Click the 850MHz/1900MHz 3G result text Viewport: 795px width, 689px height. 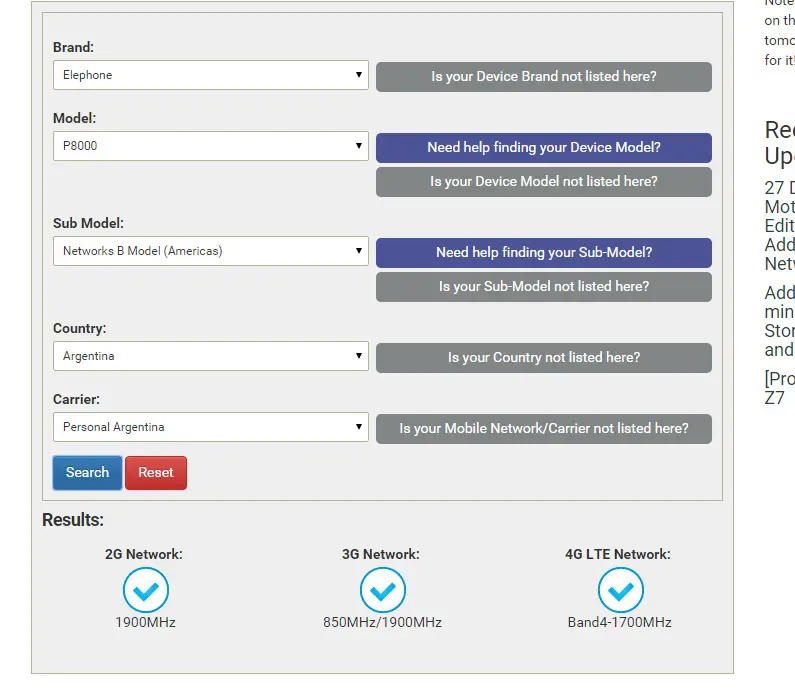coord(382,623)
